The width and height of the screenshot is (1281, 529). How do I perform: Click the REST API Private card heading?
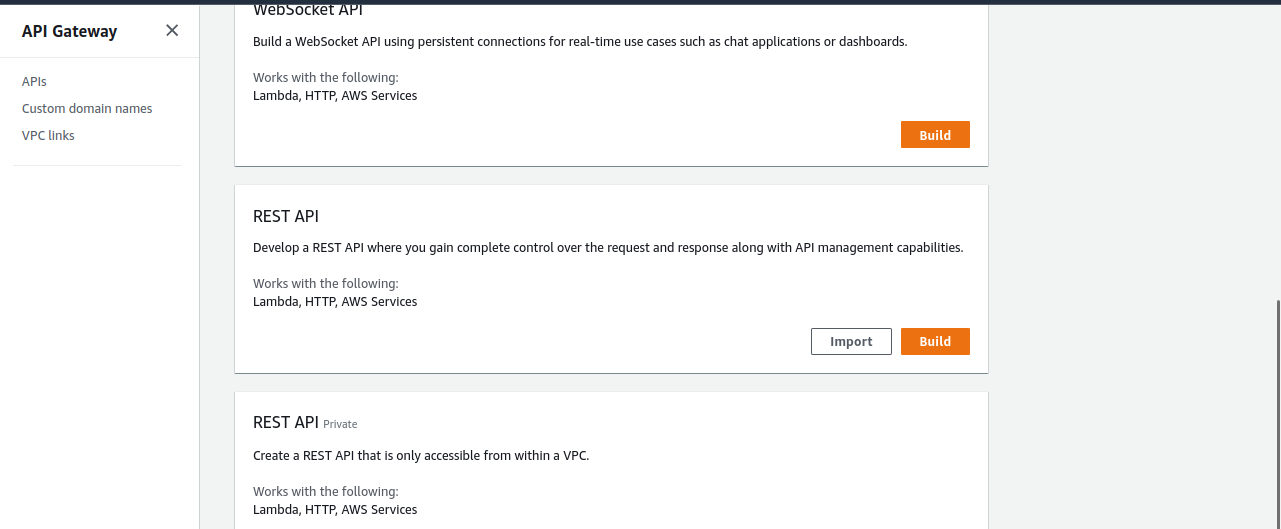(x=286, y=422)
